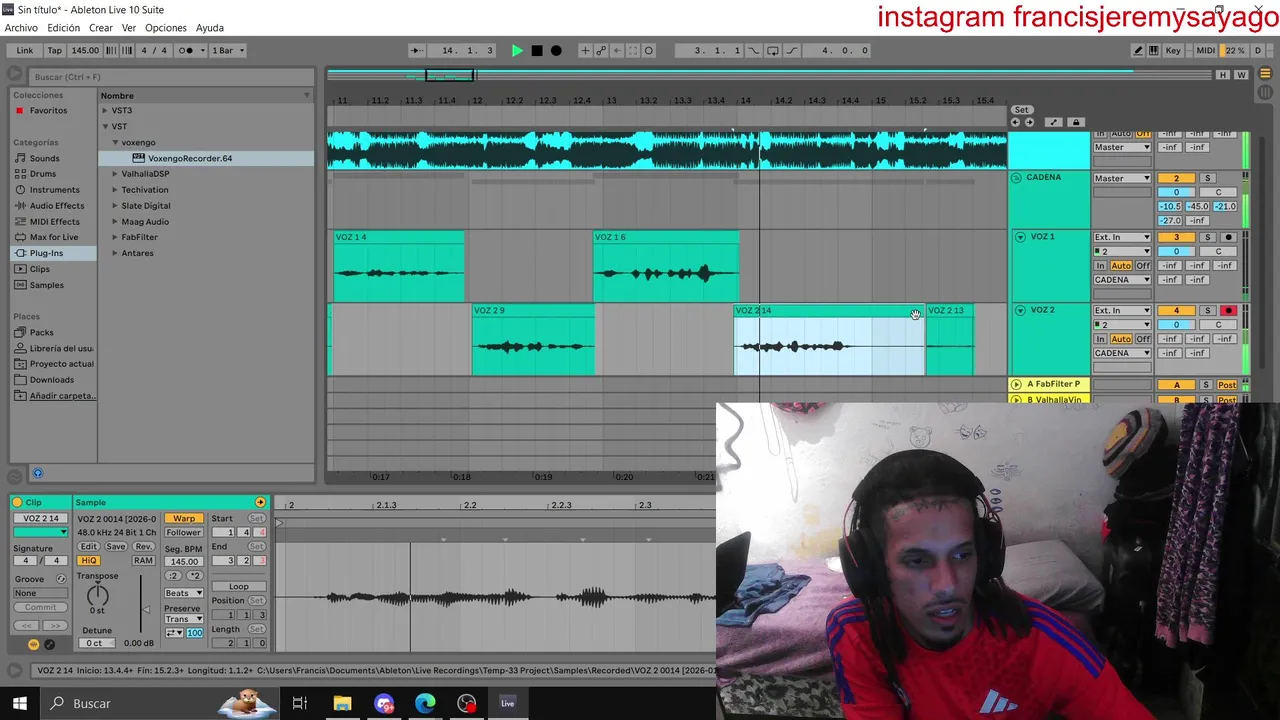Arm VOZ 1 track for recording

click(x=1229, y=237)
